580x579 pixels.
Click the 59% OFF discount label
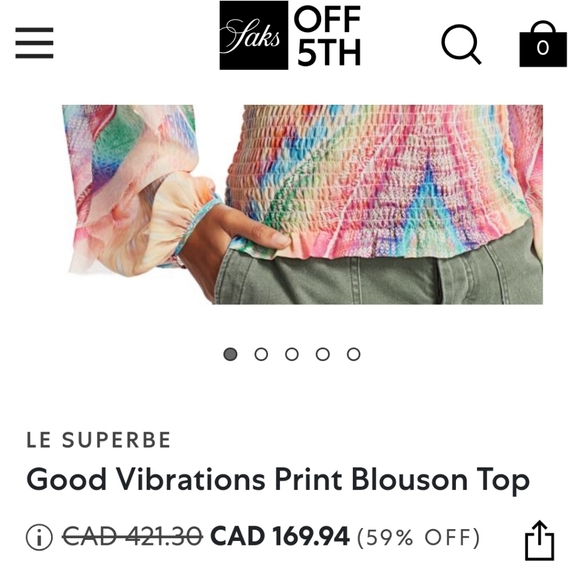click(x=418, y=537)
